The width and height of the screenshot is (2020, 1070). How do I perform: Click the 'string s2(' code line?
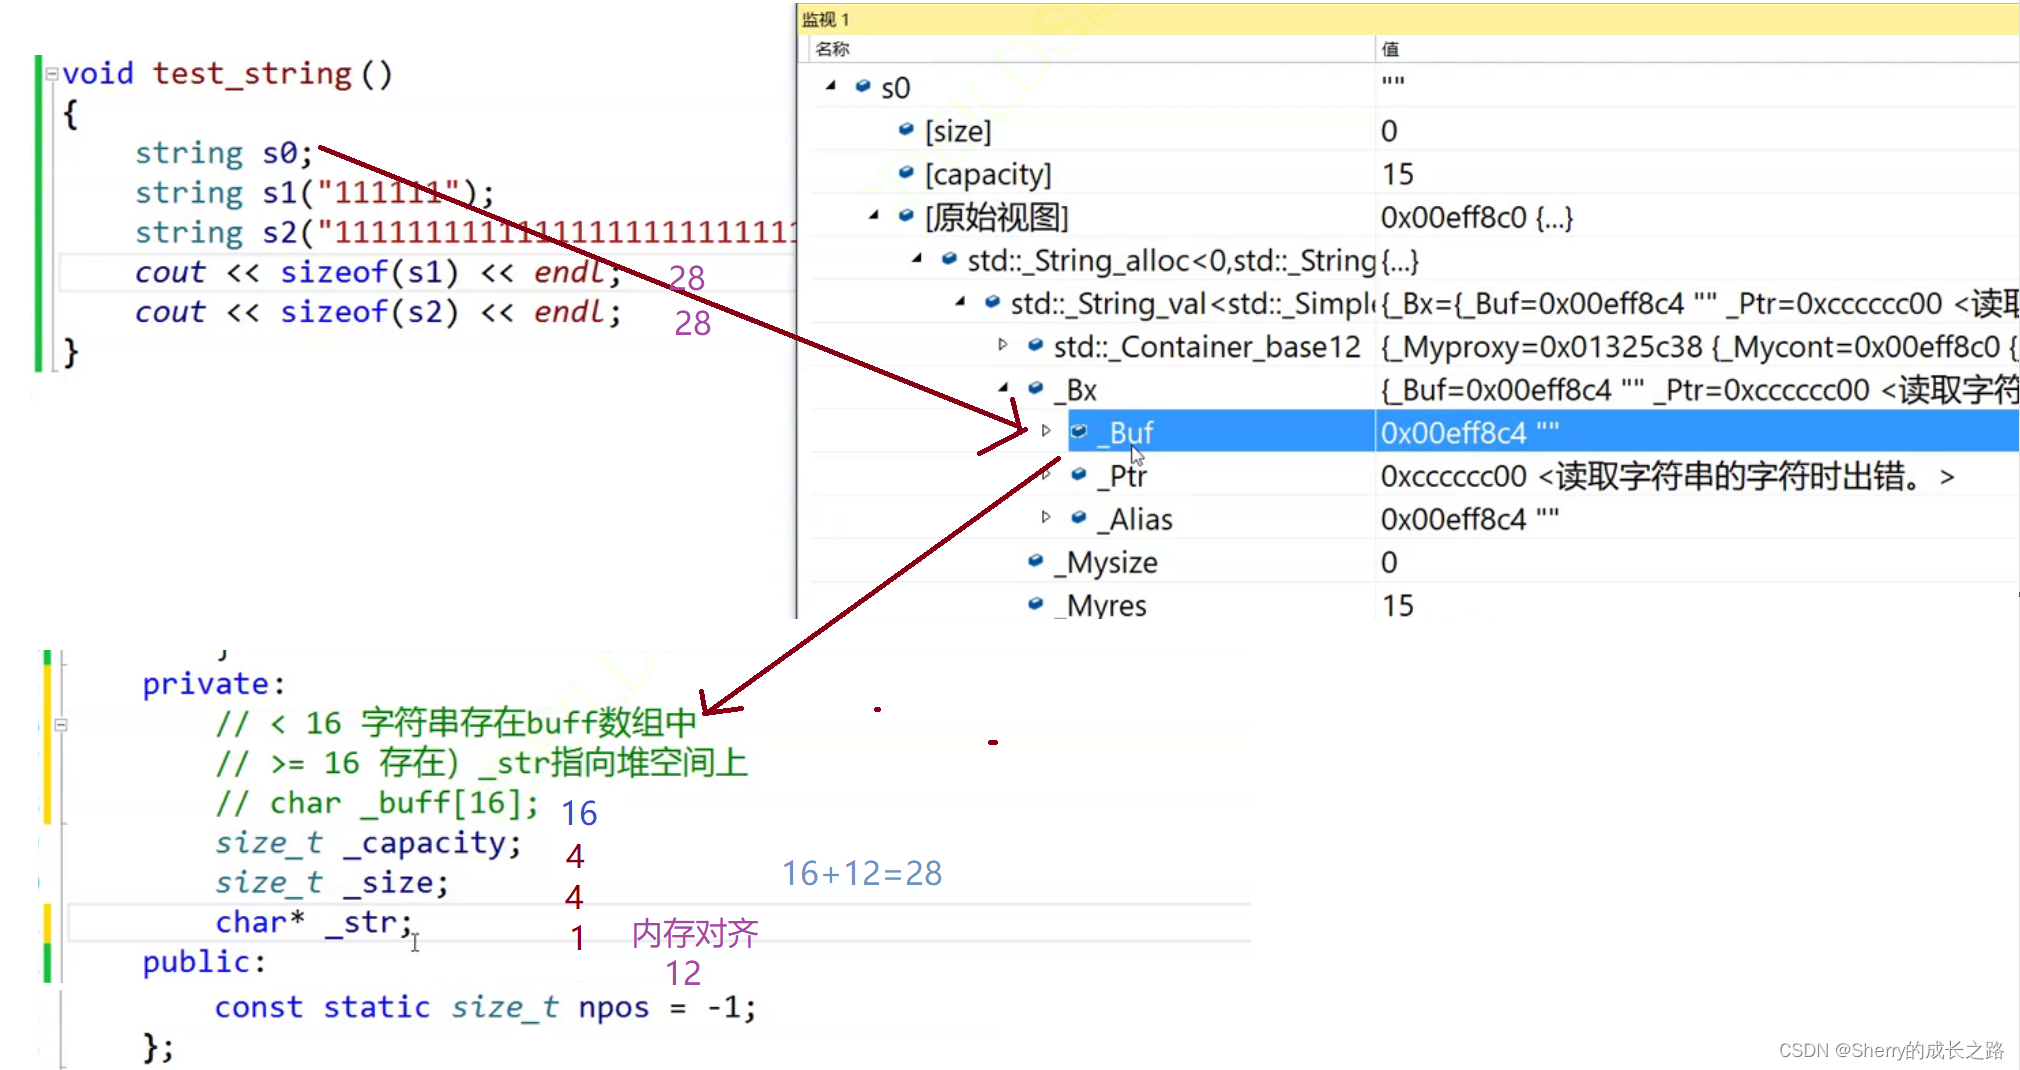click(464, 232)
